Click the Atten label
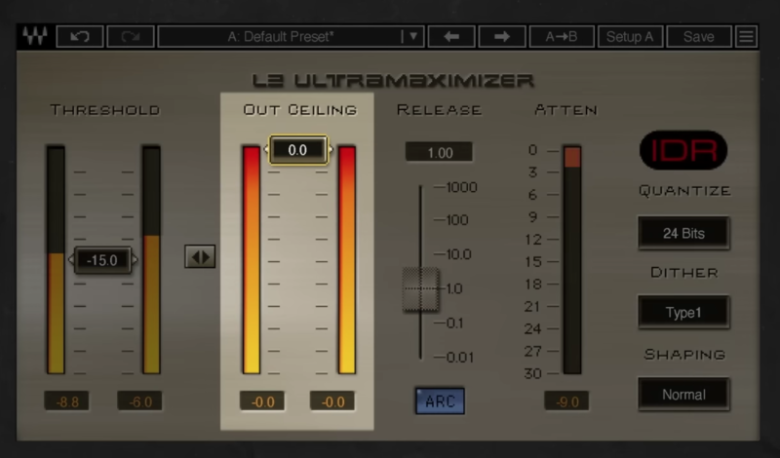The image size is (780, 458). (566, 110)
